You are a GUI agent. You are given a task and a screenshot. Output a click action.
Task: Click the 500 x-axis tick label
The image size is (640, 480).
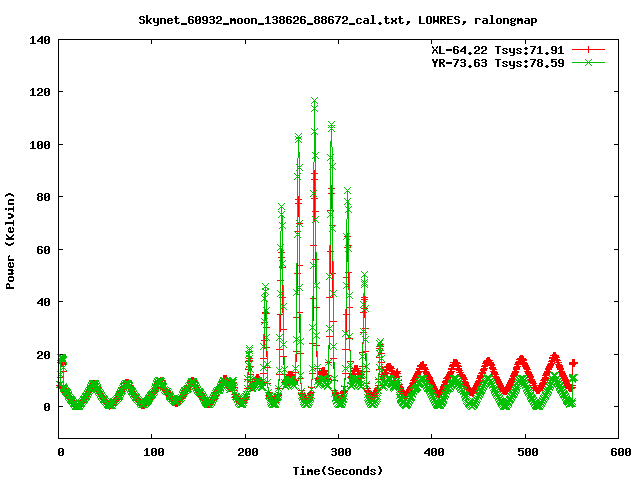click(528, 452)
